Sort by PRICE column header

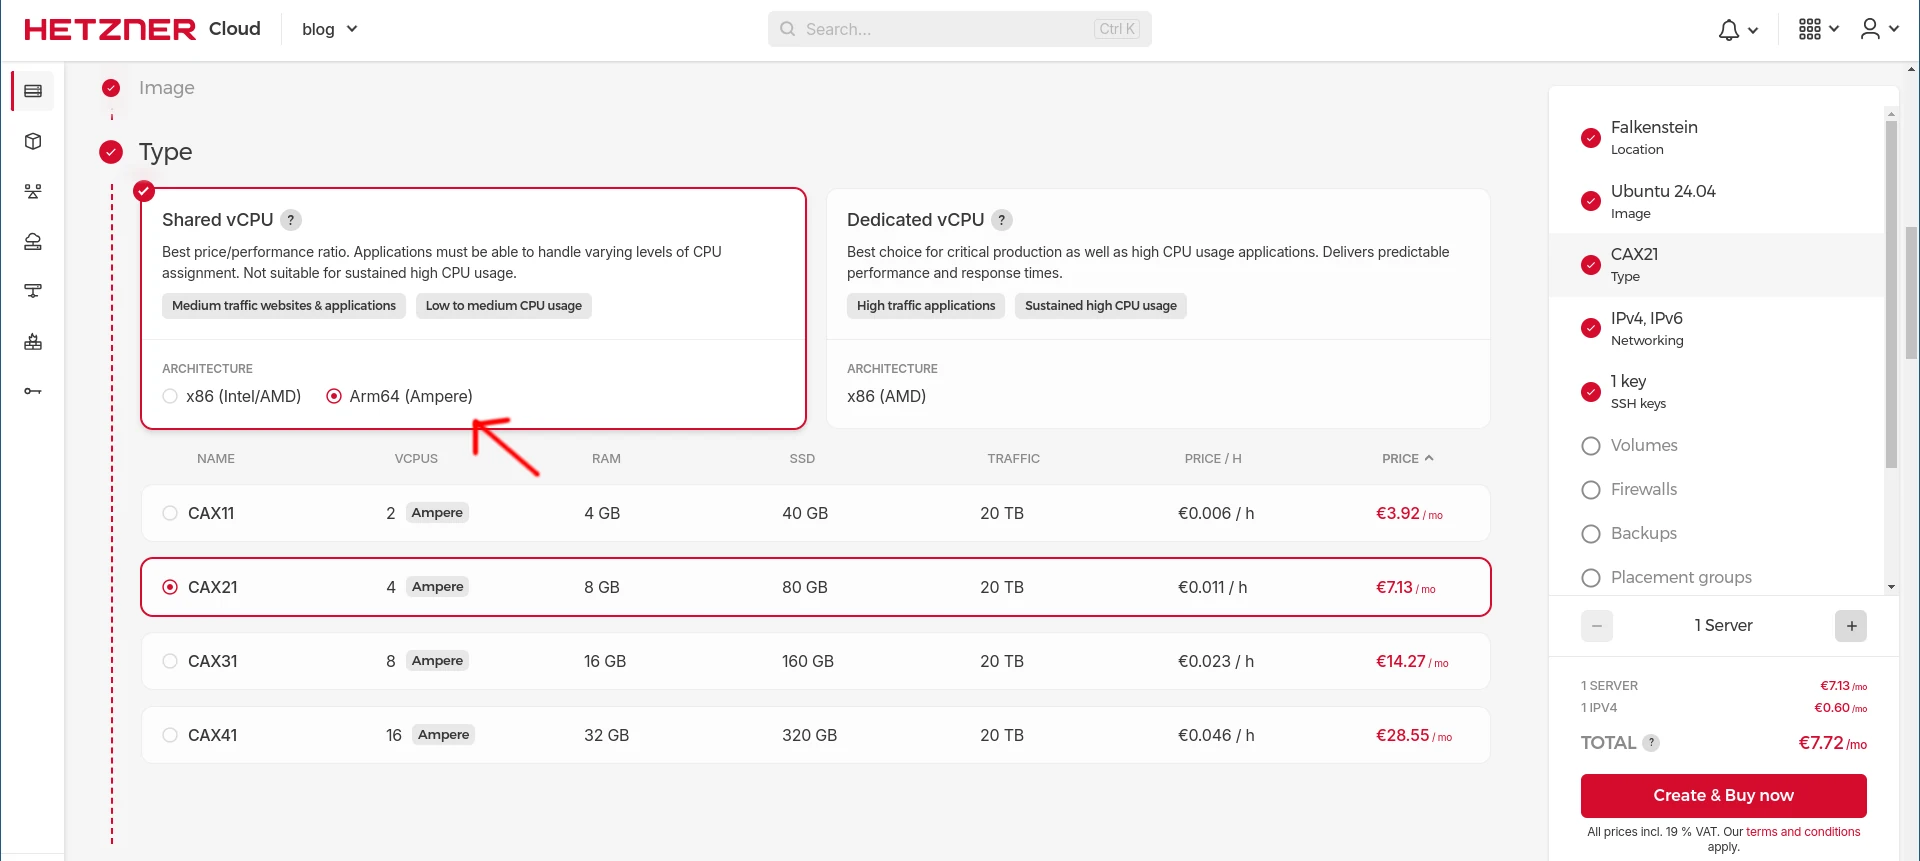click(x=1407, y=458)
